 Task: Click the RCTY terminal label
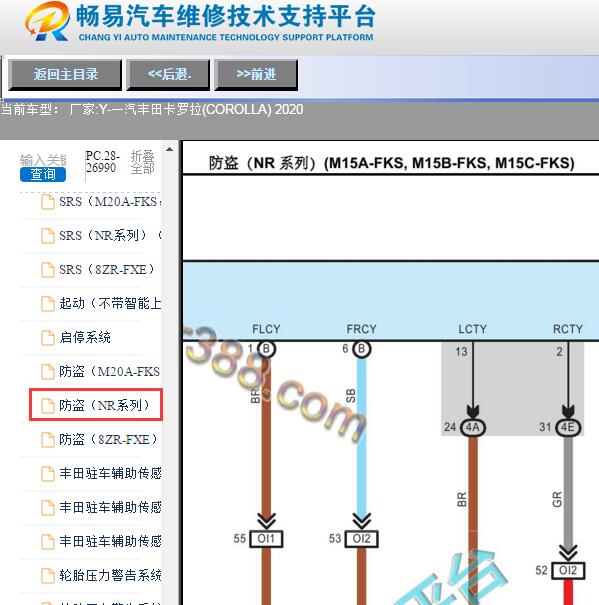click(567, 329)
